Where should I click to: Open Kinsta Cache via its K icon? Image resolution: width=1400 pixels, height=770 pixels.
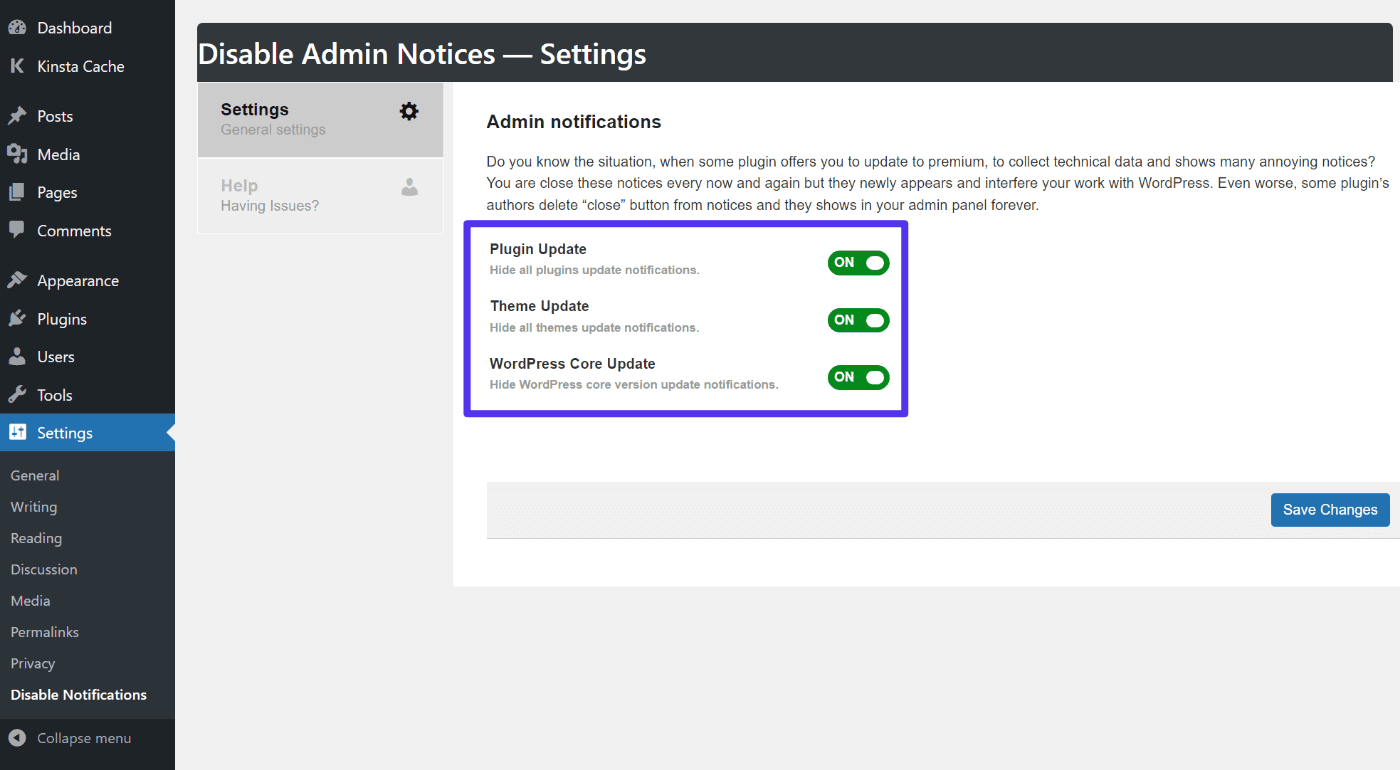pyautogui.click(x=17, y=66)
